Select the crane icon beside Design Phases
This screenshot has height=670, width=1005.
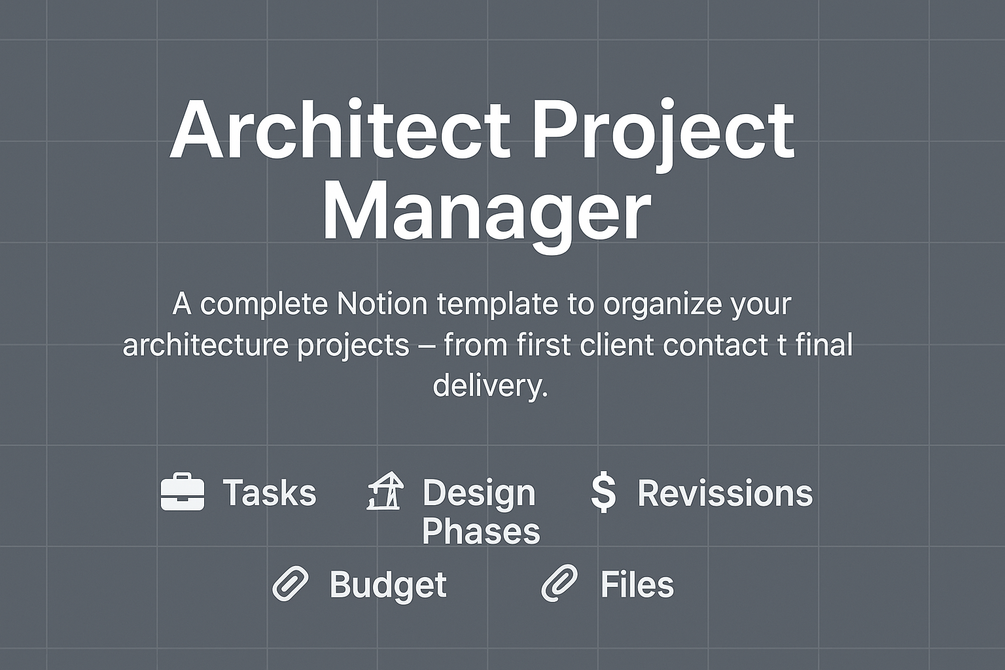(x=385, y=491)
